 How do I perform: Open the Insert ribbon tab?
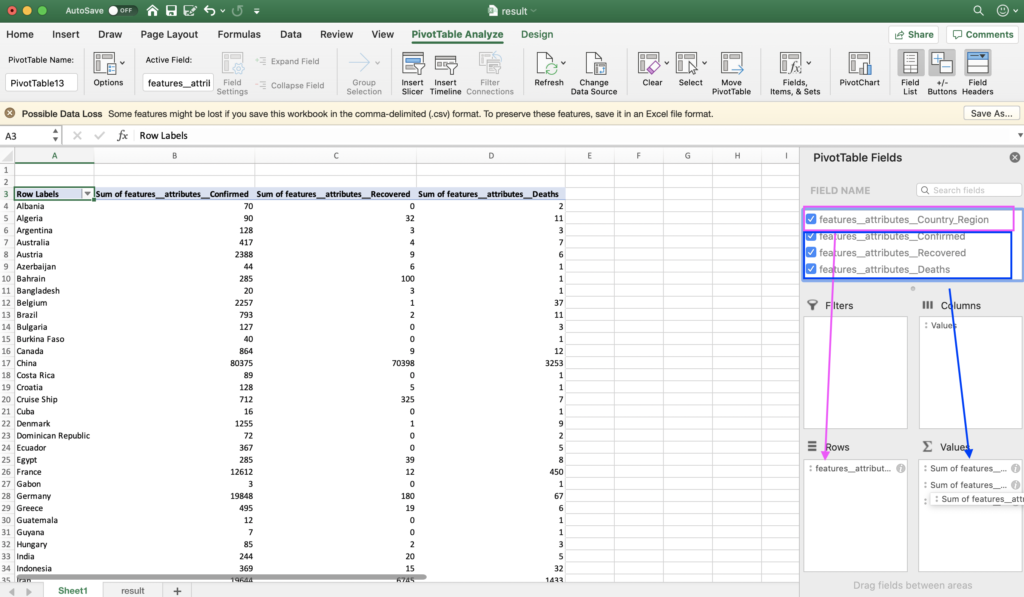pyautogui.click(x=65, y=35)
